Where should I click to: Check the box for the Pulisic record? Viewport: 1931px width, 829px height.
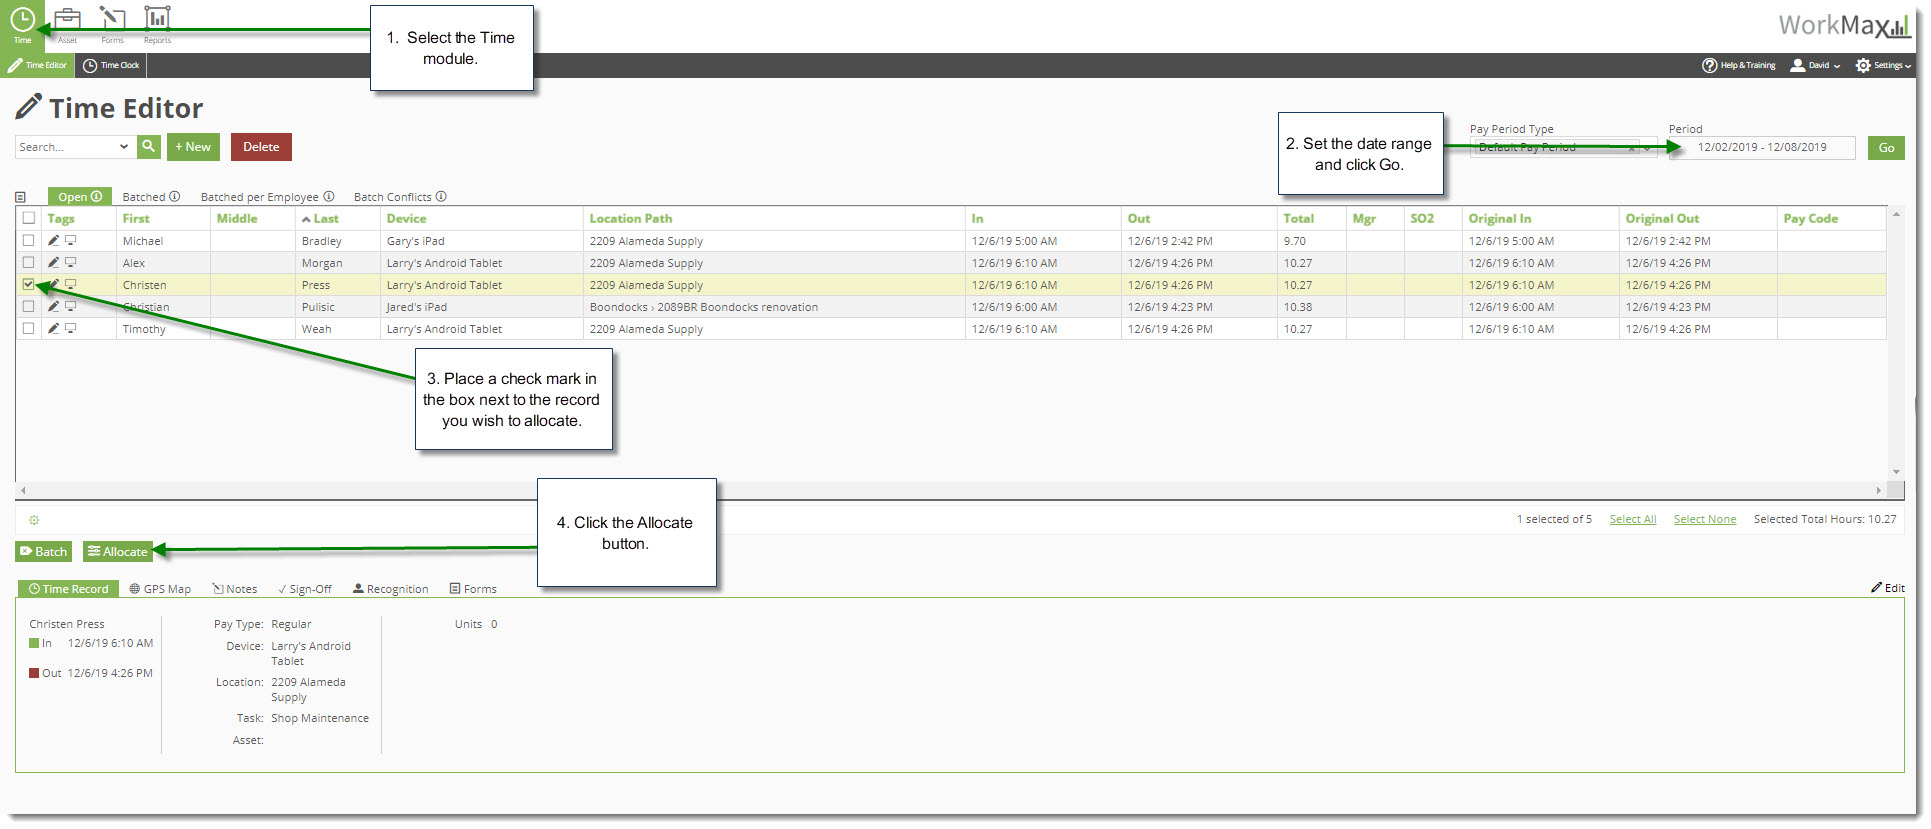[28, 307]
